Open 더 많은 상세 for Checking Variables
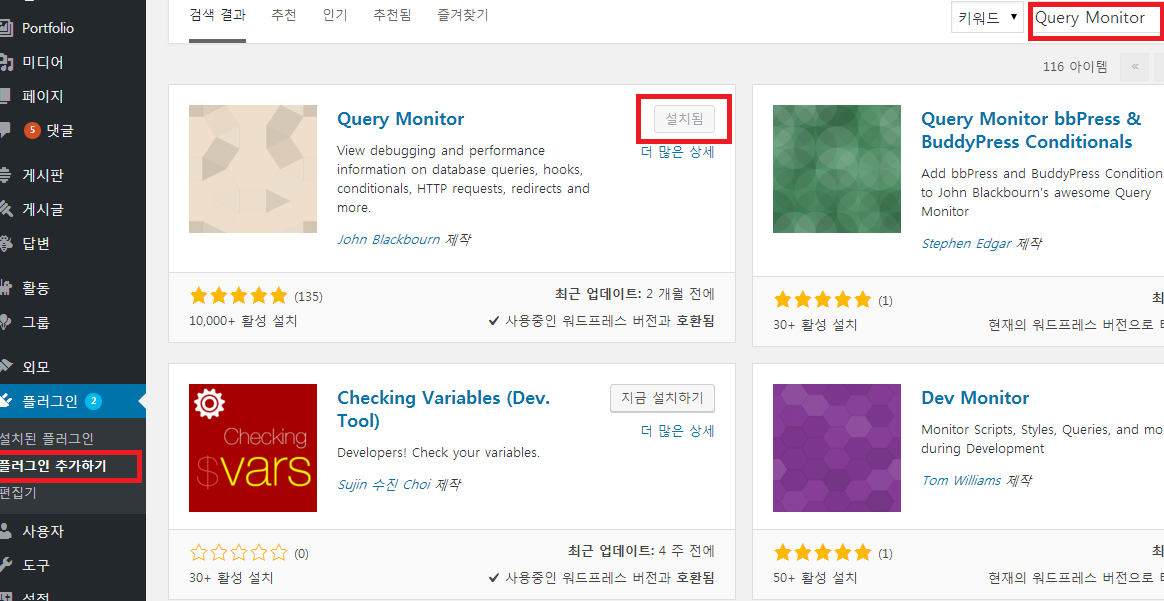The width and height of the screenshot is (1164, 601). click(x=678, y=430)
